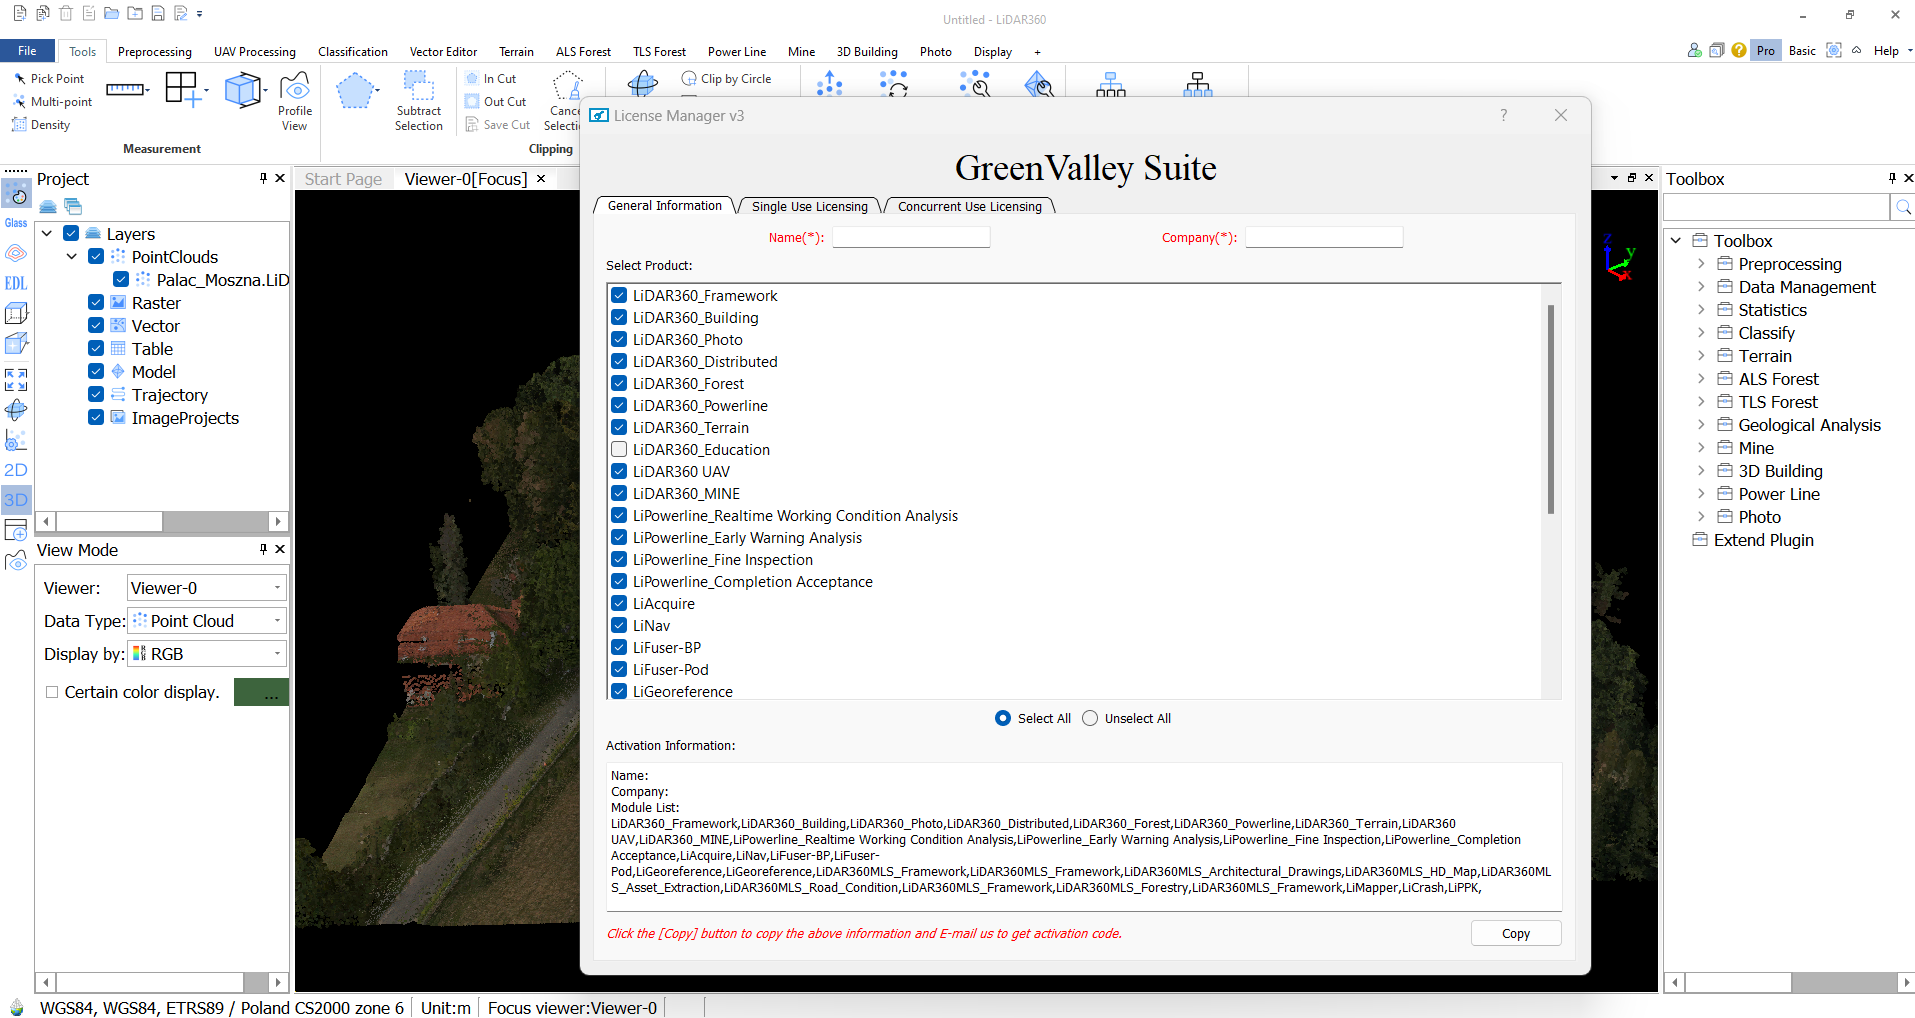
Task: Choose Out Cut clipping option
Action: point(496,101)
